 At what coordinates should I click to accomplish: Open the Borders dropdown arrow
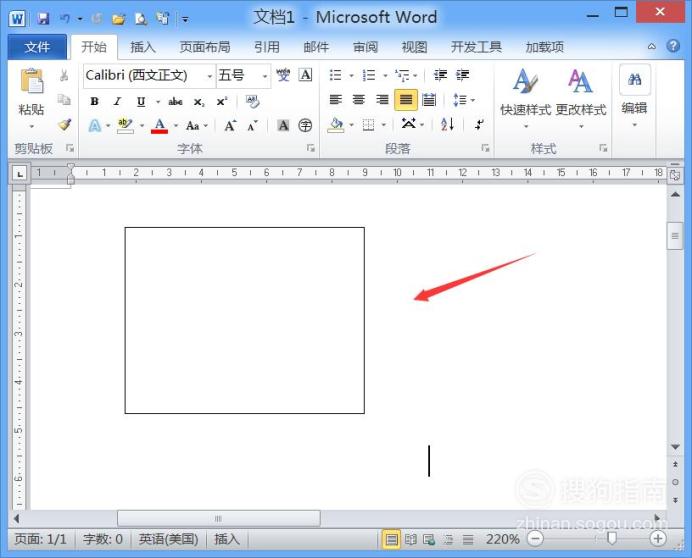[x=384, y=125]
